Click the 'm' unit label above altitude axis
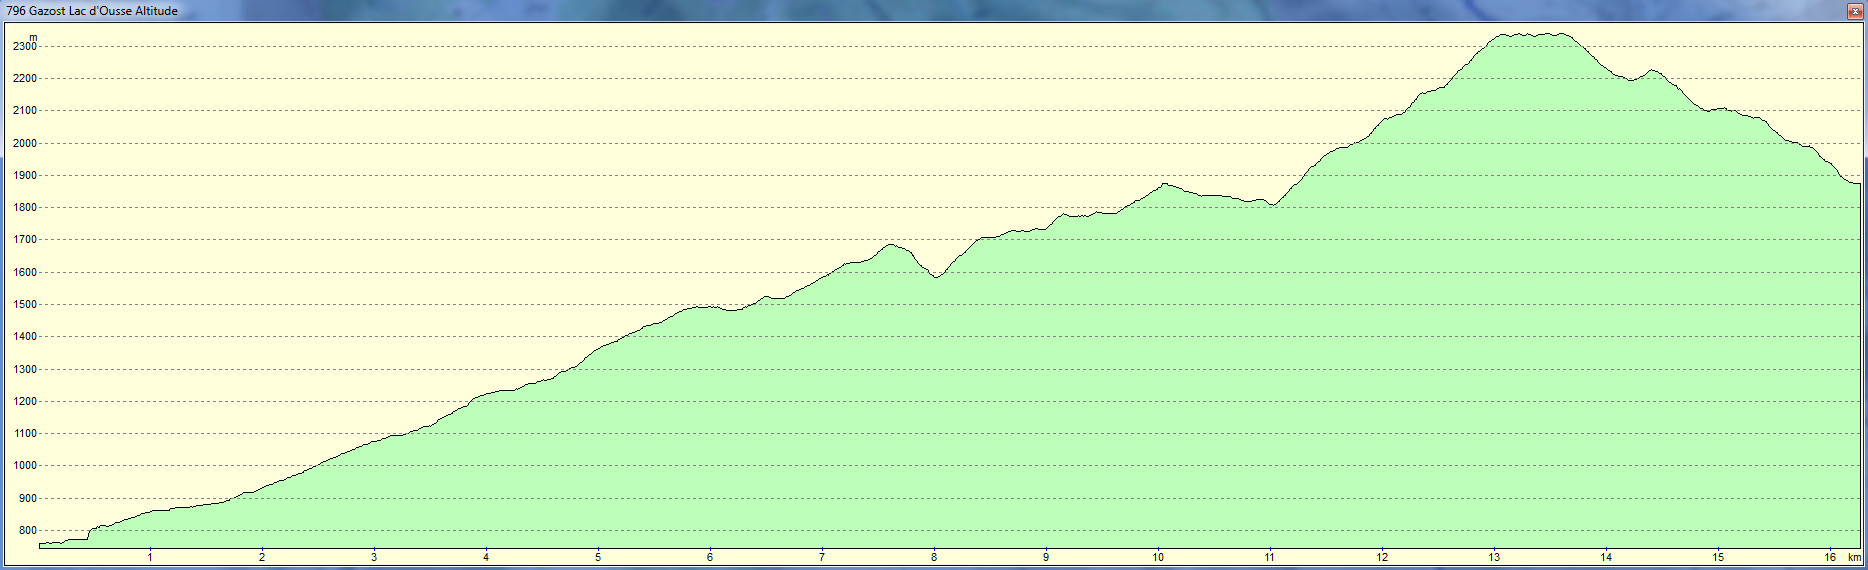The width and height of the screenshot is (1868, 570). click(x=33, y=37)
